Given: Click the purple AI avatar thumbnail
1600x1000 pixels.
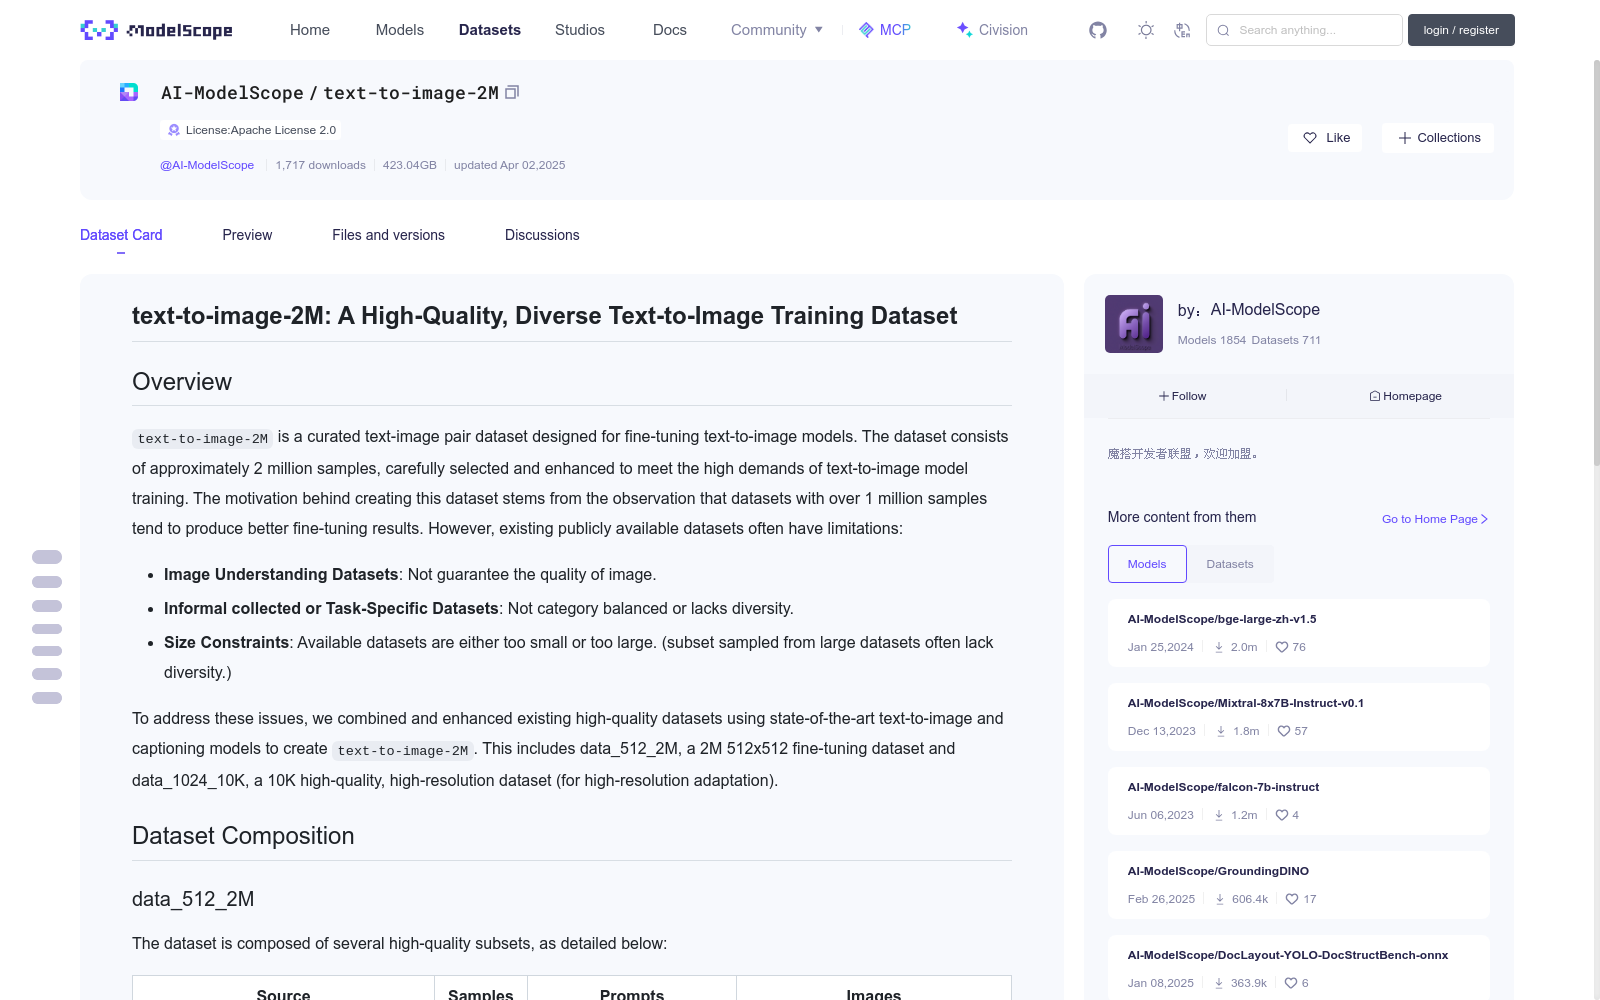Looking at the screenshot, I should pos(1134,324).
